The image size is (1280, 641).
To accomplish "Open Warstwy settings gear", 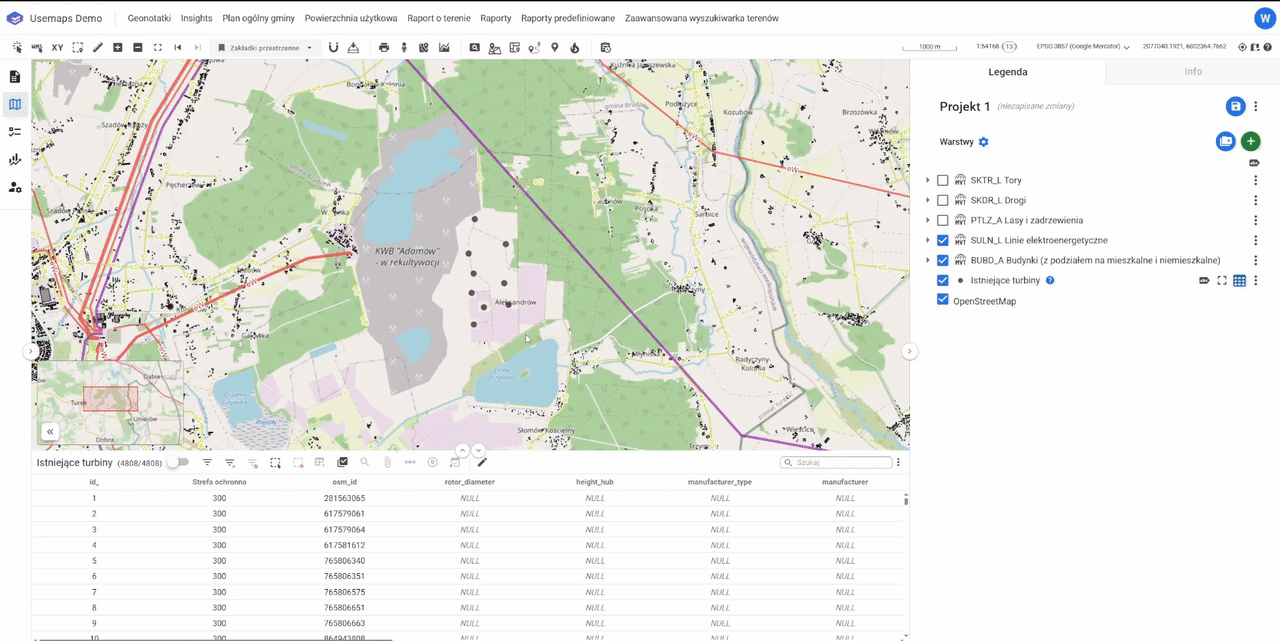I will coord(983,142).
